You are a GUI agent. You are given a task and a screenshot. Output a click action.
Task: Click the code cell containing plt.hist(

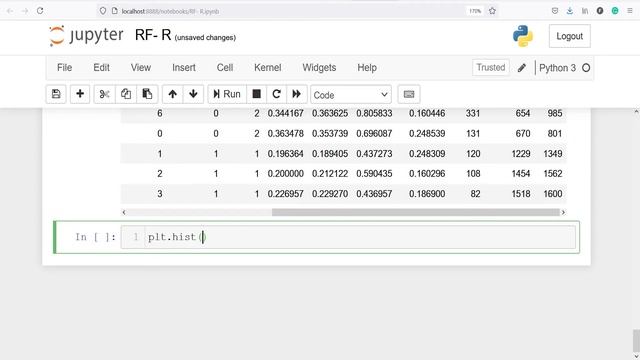[x=348, y=237]
